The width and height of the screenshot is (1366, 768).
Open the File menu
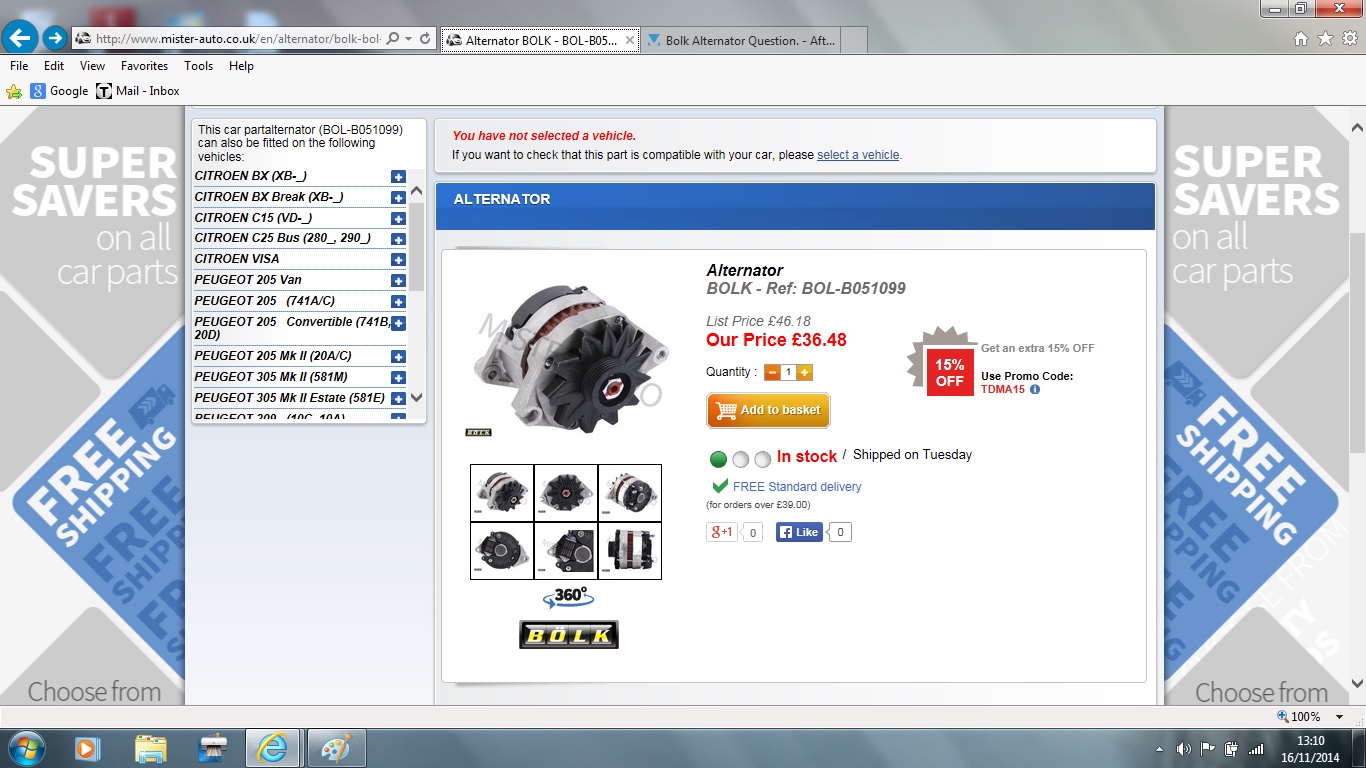19,66
